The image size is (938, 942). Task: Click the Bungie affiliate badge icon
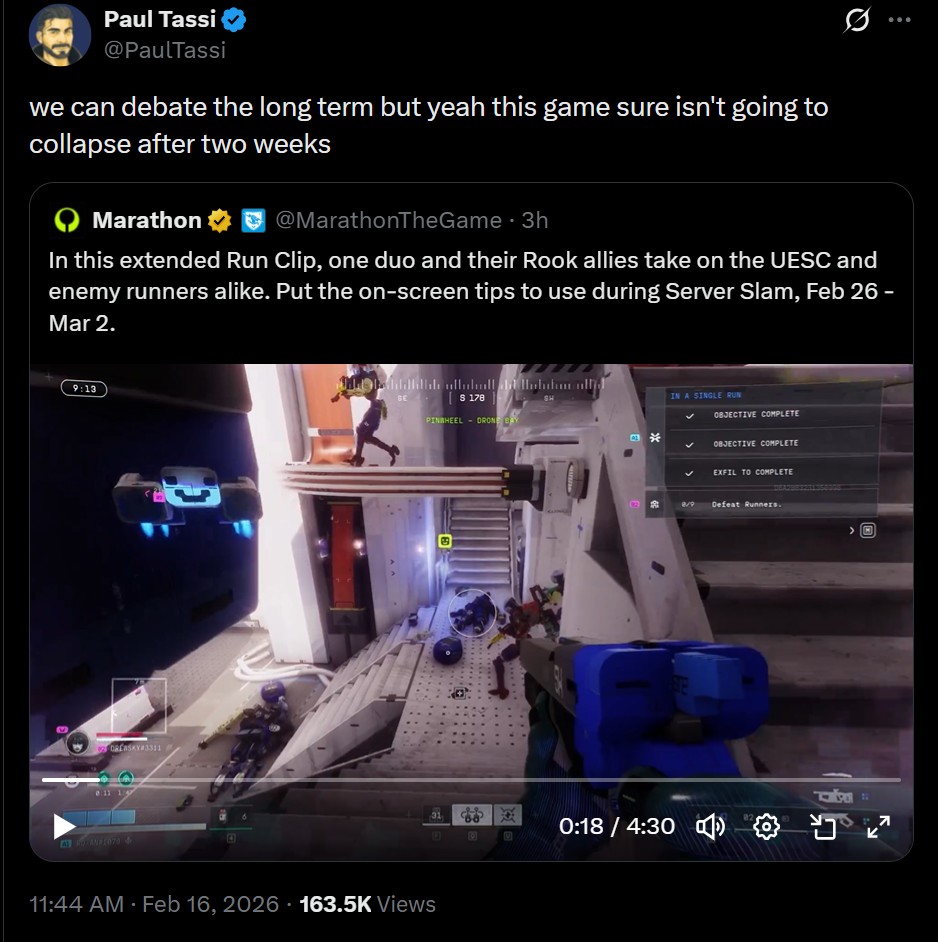(x=253, y=220)
